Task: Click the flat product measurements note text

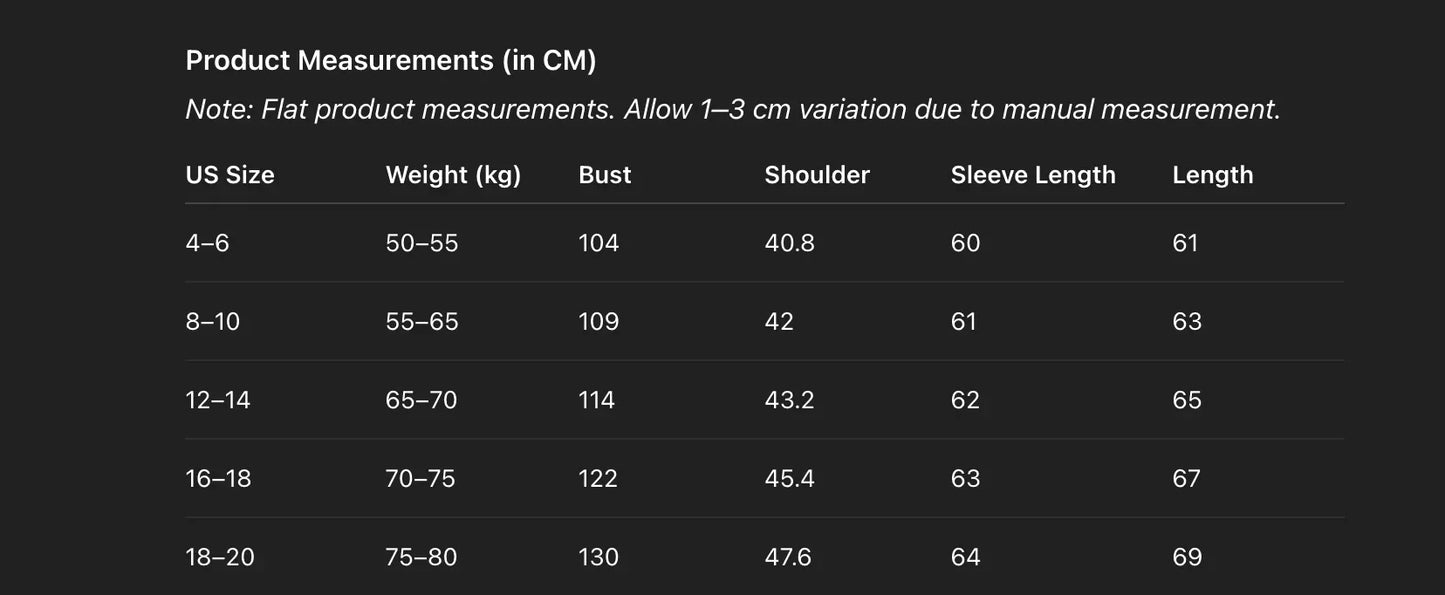Action: (733, 109)
